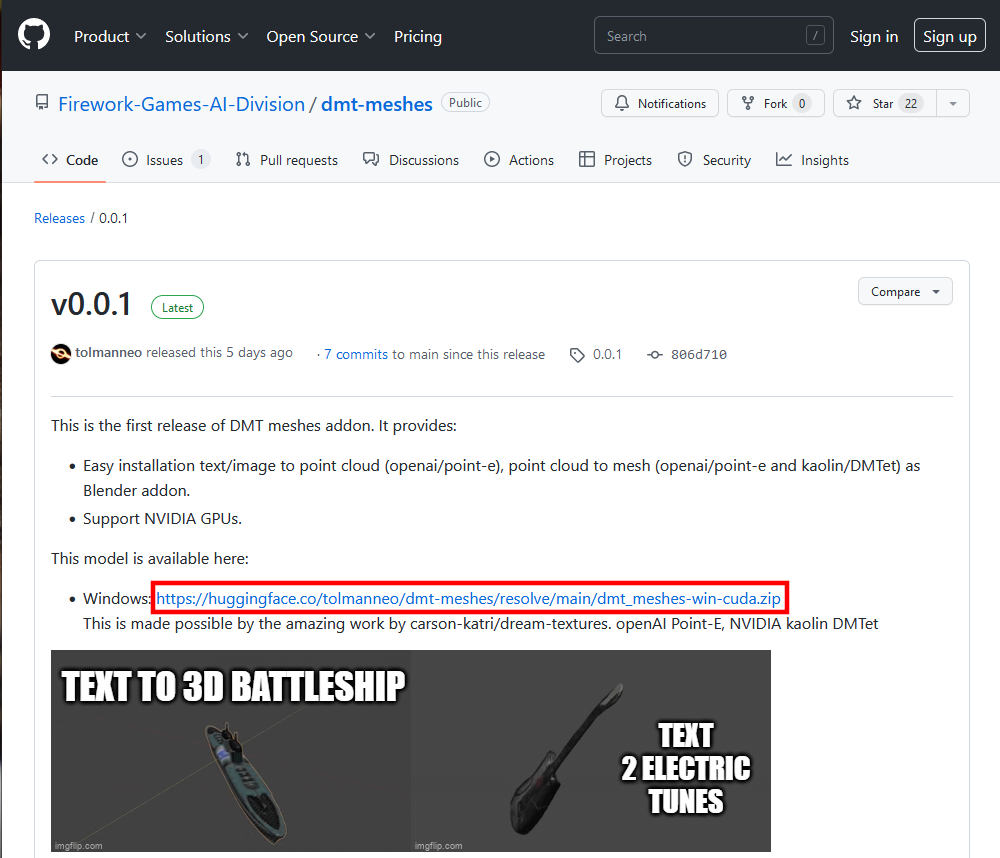
Task: Open commit hash 806d710
Action: (698, 355)
